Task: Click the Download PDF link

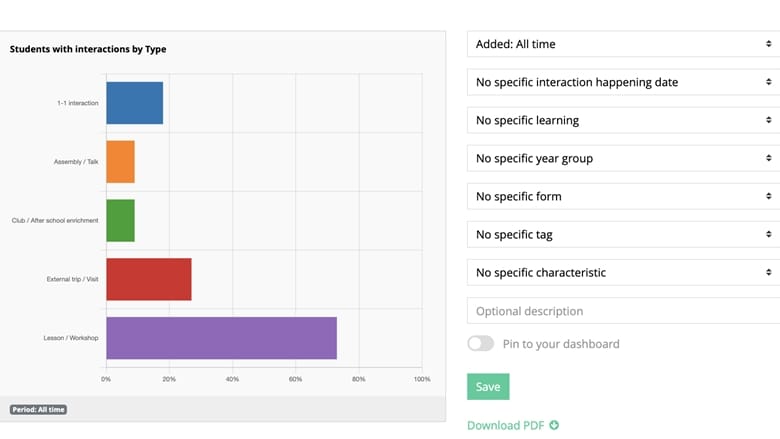Action: click(506, 425)
